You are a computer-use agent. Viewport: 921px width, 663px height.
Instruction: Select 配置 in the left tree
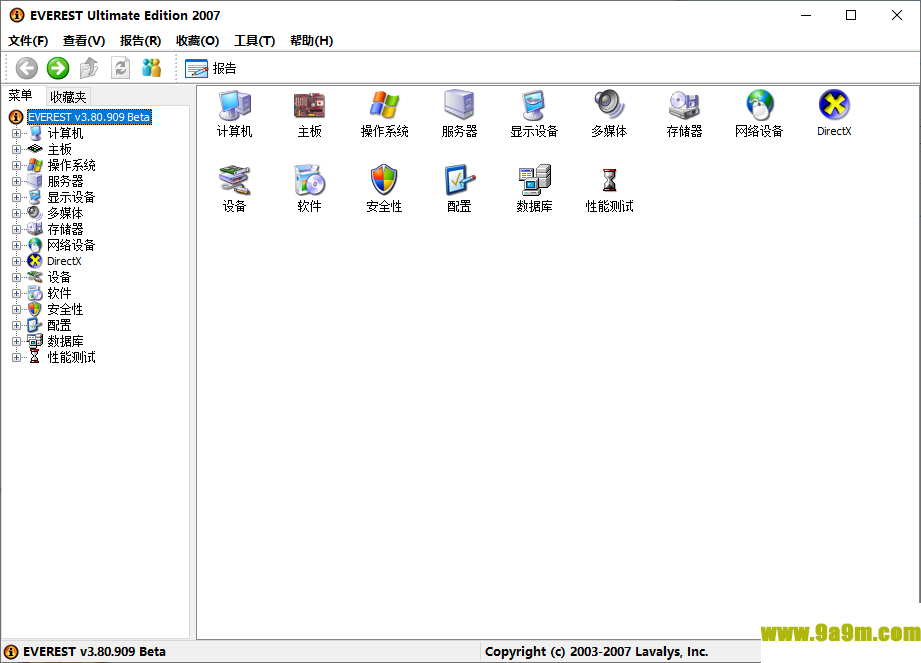(x=59, y=325)
